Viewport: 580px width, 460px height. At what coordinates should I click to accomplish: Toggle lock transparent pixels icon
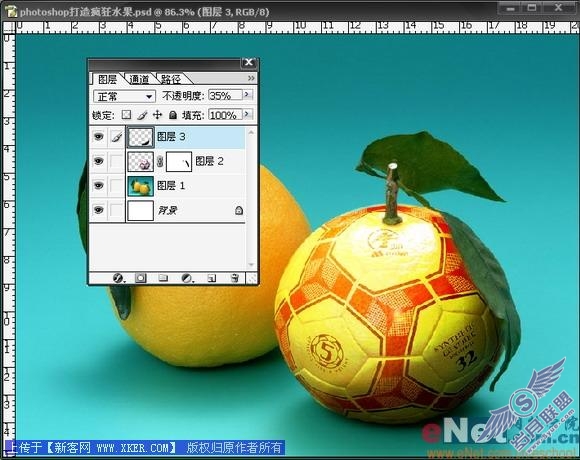click(127, 115)
